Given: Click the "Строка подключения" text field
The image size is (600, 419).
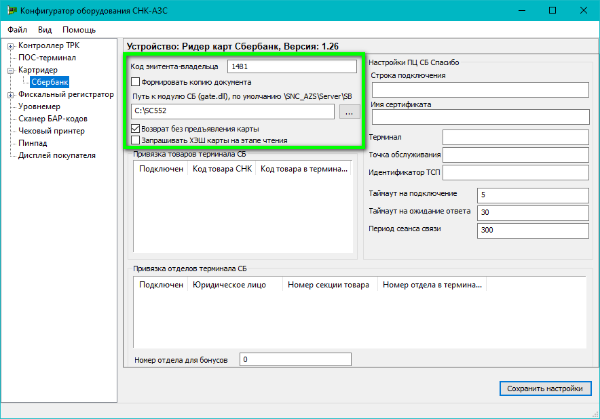Looking at the screenshot, I should click(479, 90).
